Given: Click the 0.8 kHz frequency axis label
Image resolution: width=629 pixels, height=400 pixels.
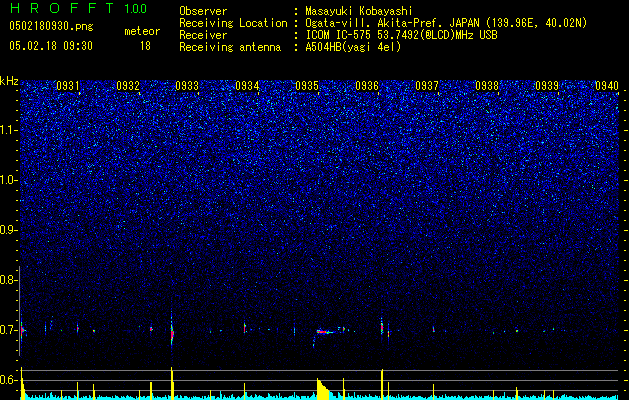Looking at the screenshot, I should coord(8,280).
